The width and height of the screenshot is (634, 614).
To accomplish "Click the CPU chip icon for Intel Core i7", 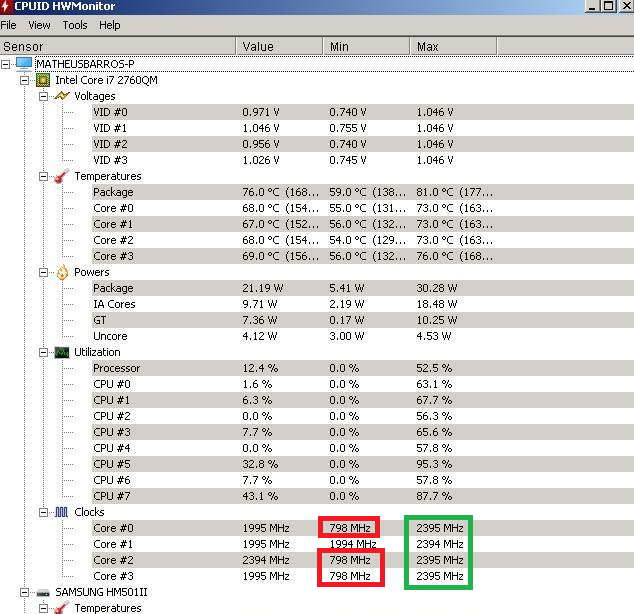I will pos(43,80).
